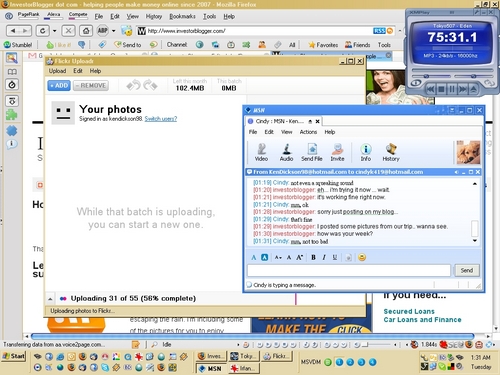This screenshot has height=375, width=500.
Task: Open the Edit menu in Flickr Uploadr
Action: click(78, 71)
